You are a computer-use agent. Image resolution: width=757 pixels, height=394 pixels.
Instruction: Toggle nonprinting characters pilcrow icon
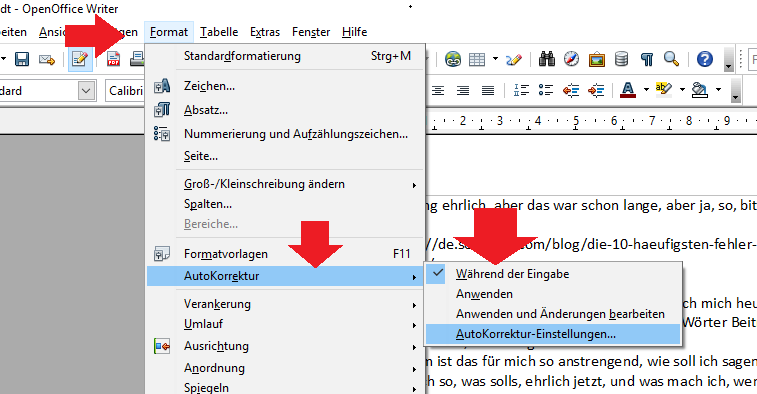coord(647,59)
